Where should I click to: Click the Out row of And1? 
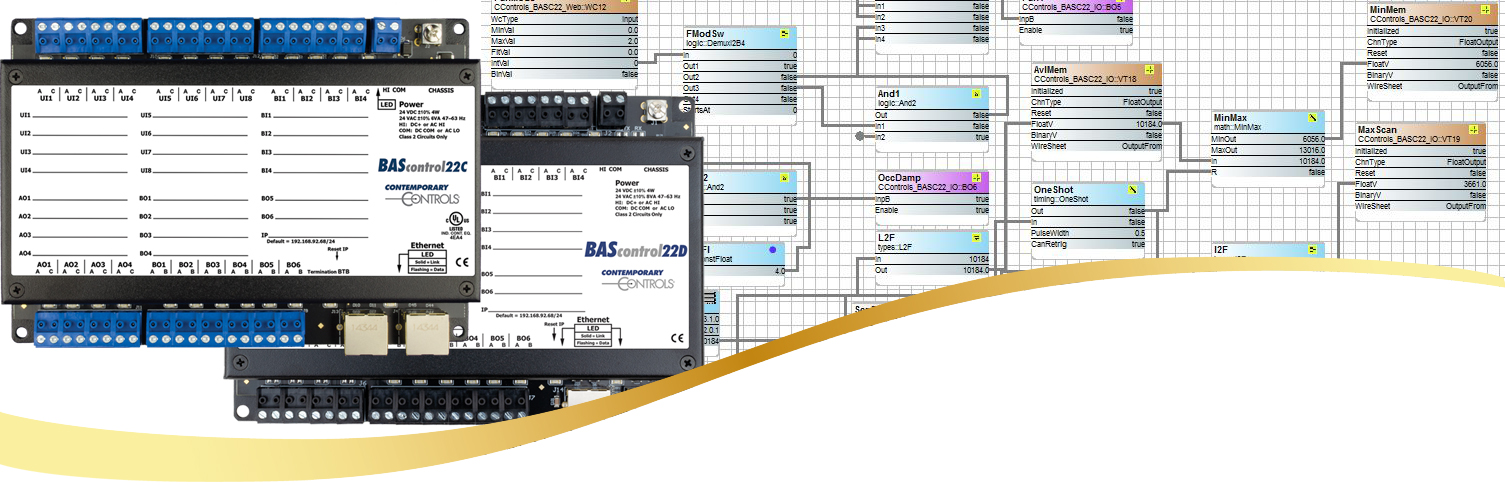click(x=932, y=115)
